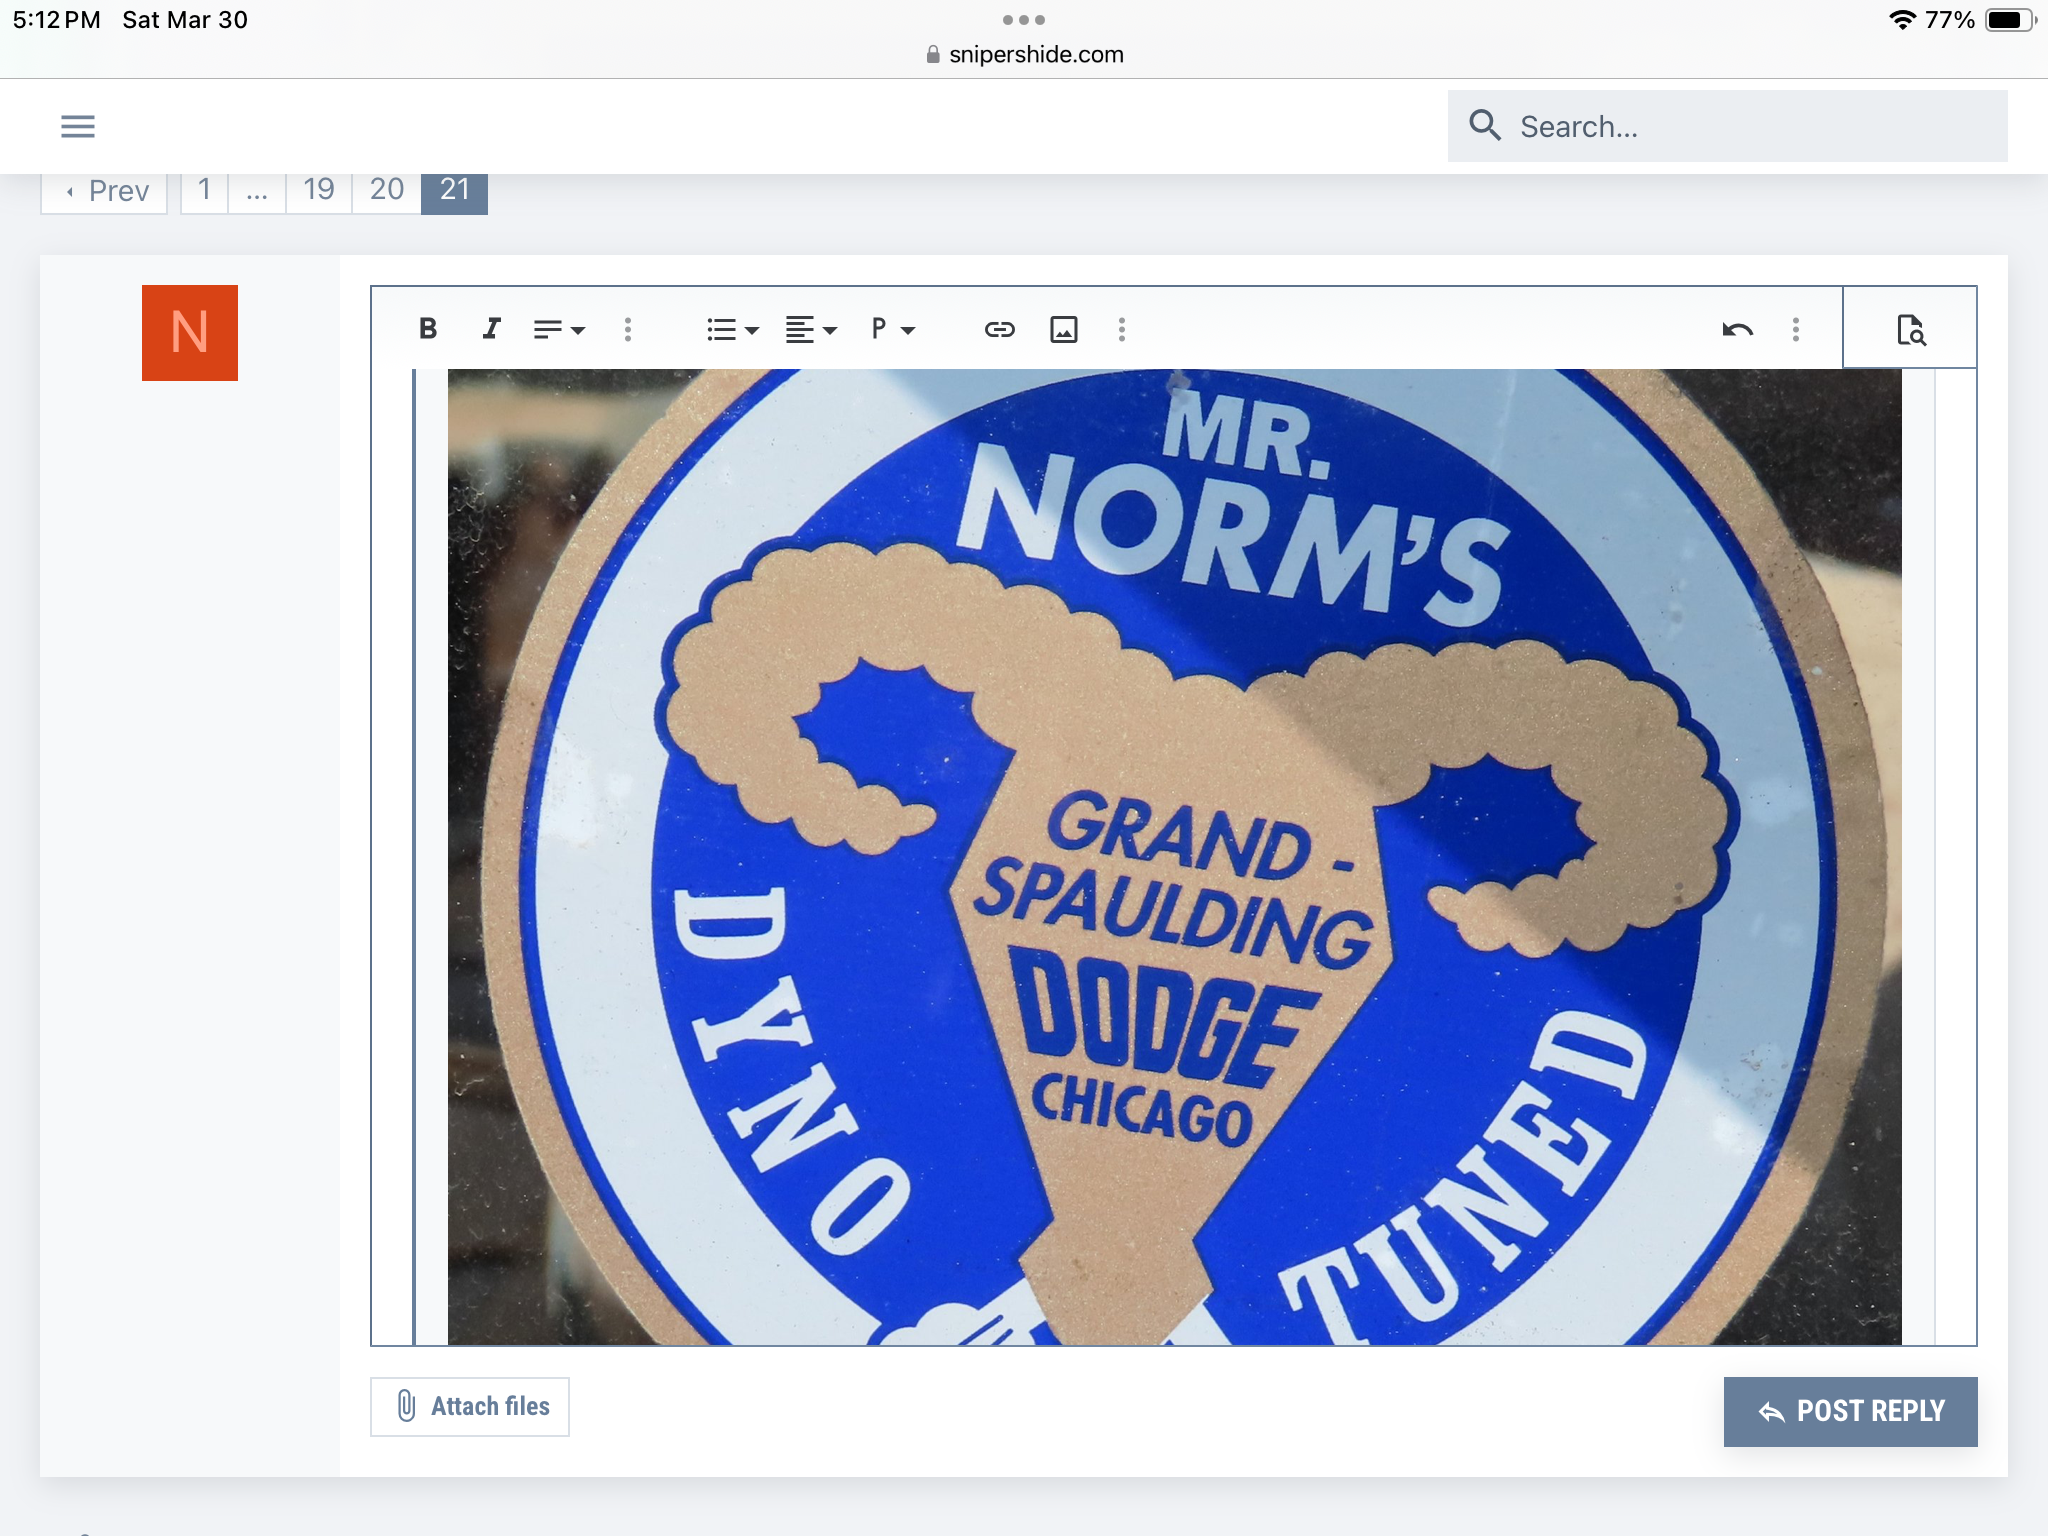Open more insert options after image icon

pyautogui.click(x=1122, y=329)
